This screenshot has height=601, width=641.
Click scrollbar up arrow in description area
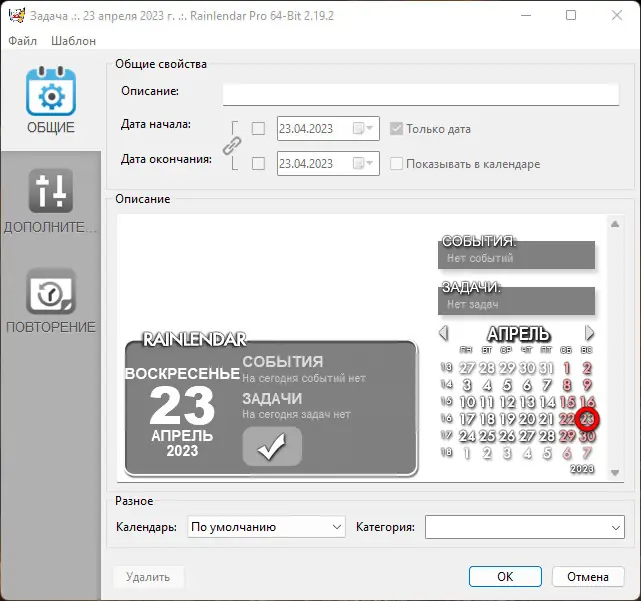[x=615, y=224]
